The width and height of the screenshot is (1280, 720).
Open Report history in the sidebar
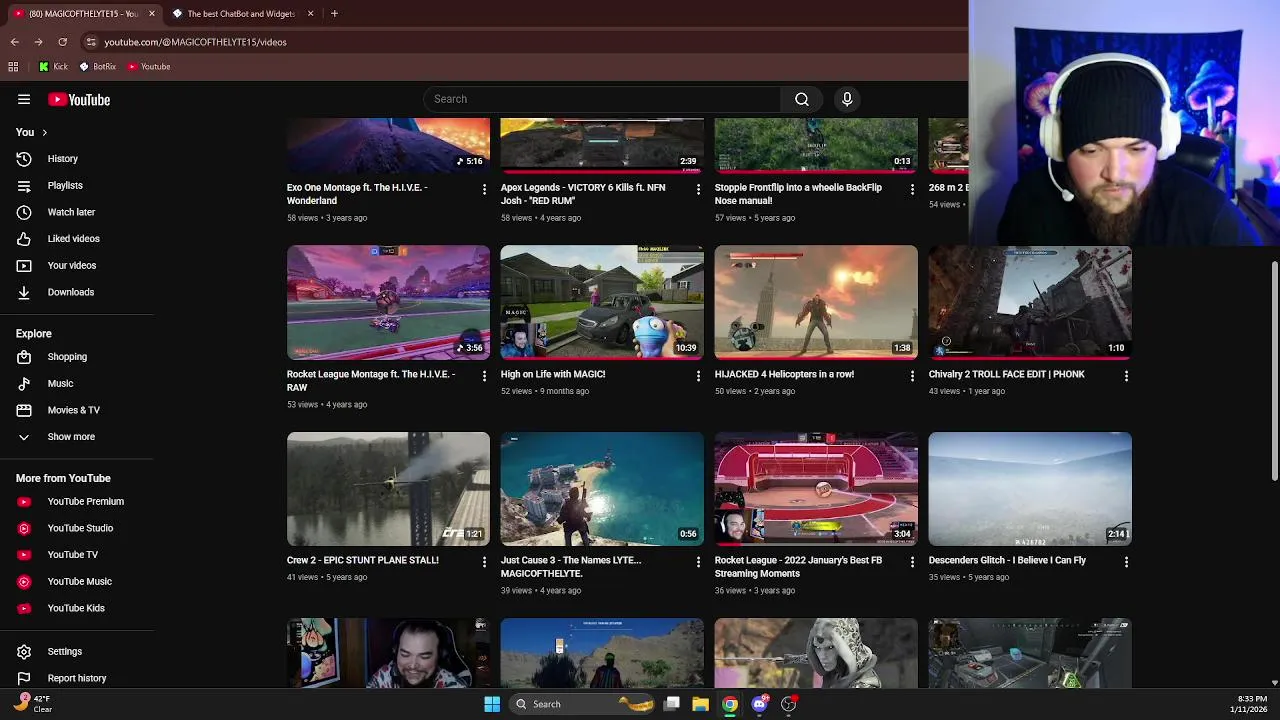pos(77,678)
